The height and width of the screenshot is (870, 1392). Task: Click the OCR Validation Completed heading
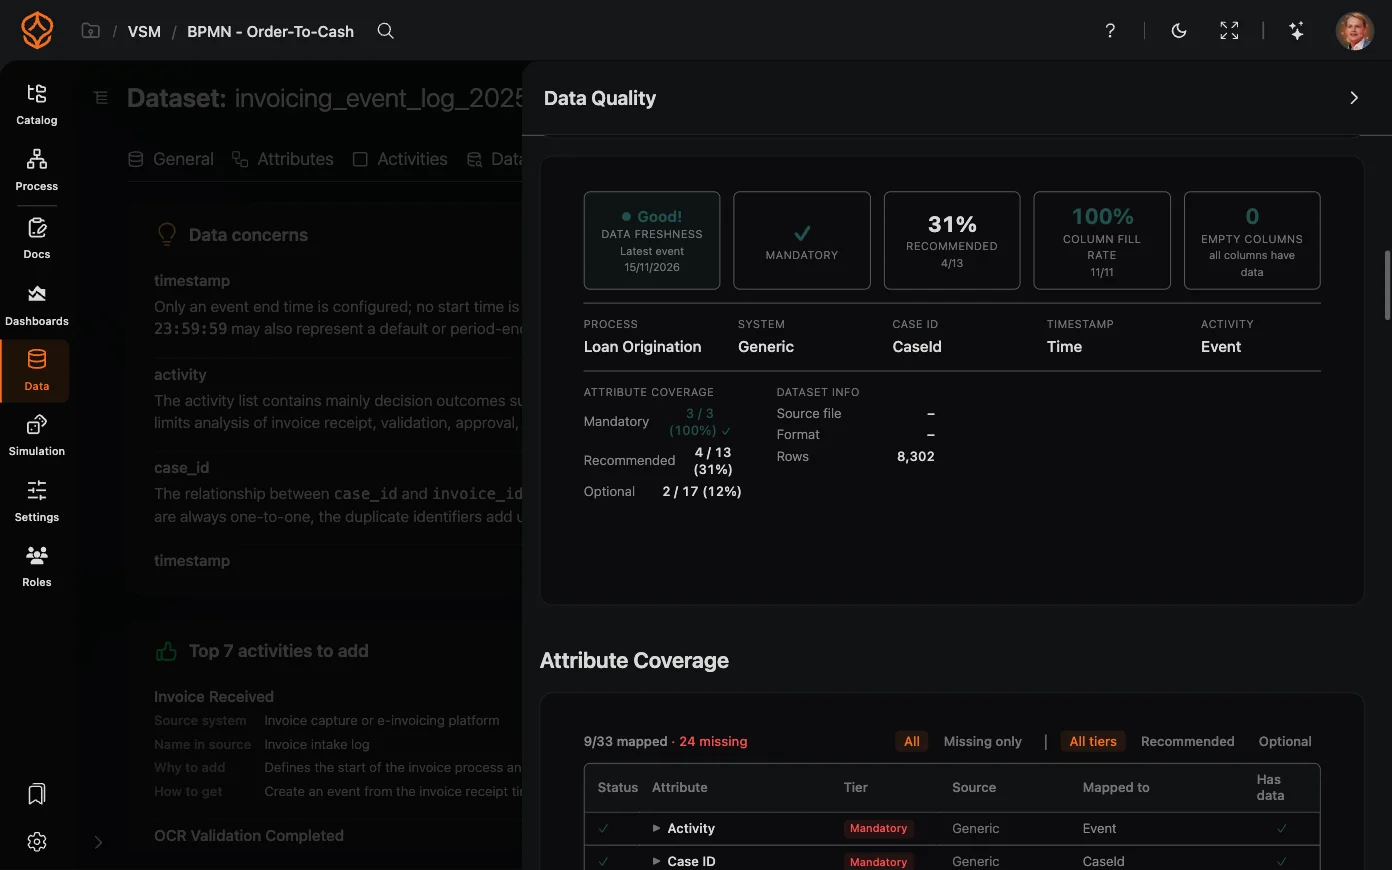pos(249,836)
